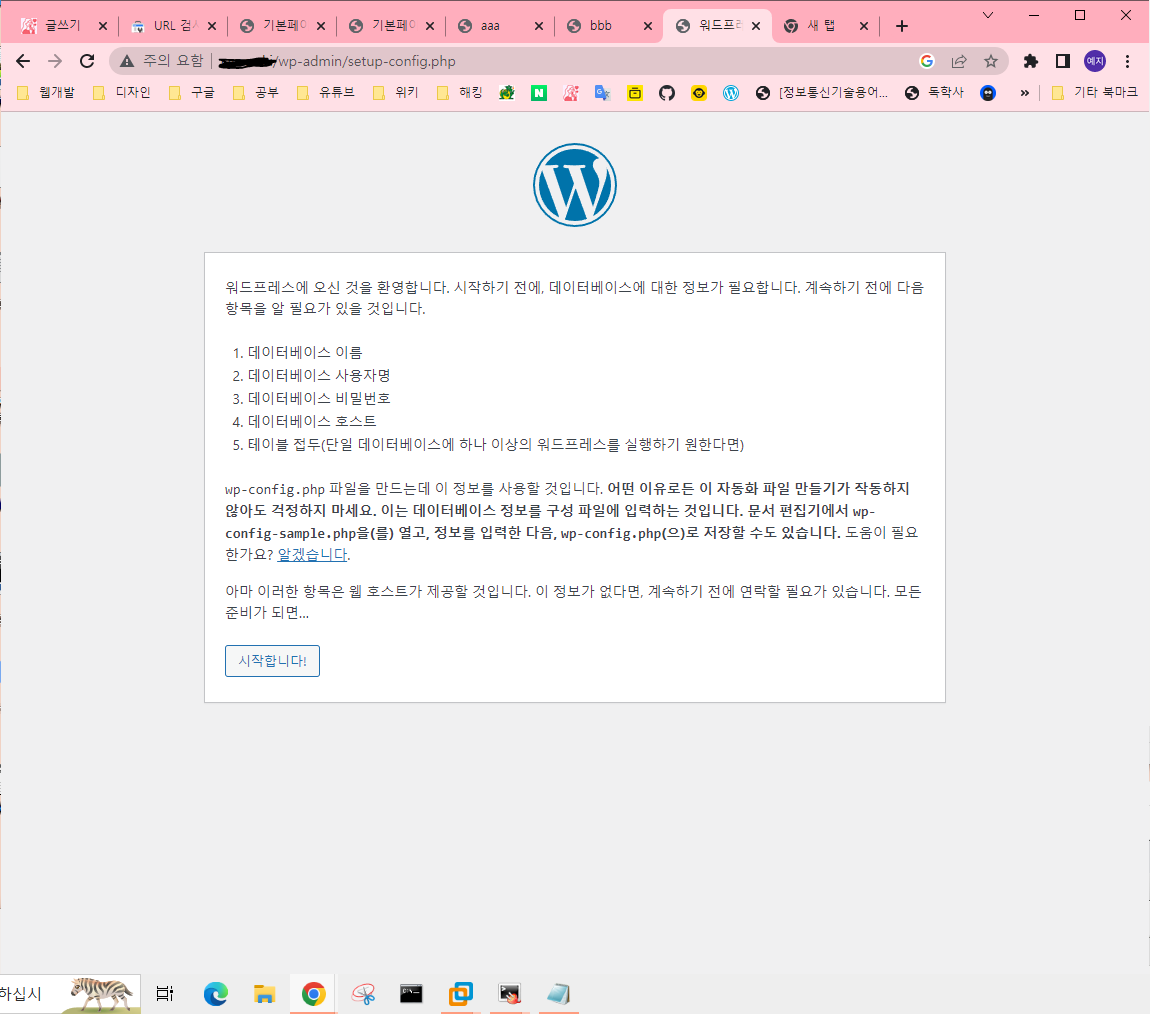
Task: Open the '기타 북마크' folder
Action: click(x=1094, y=92)
